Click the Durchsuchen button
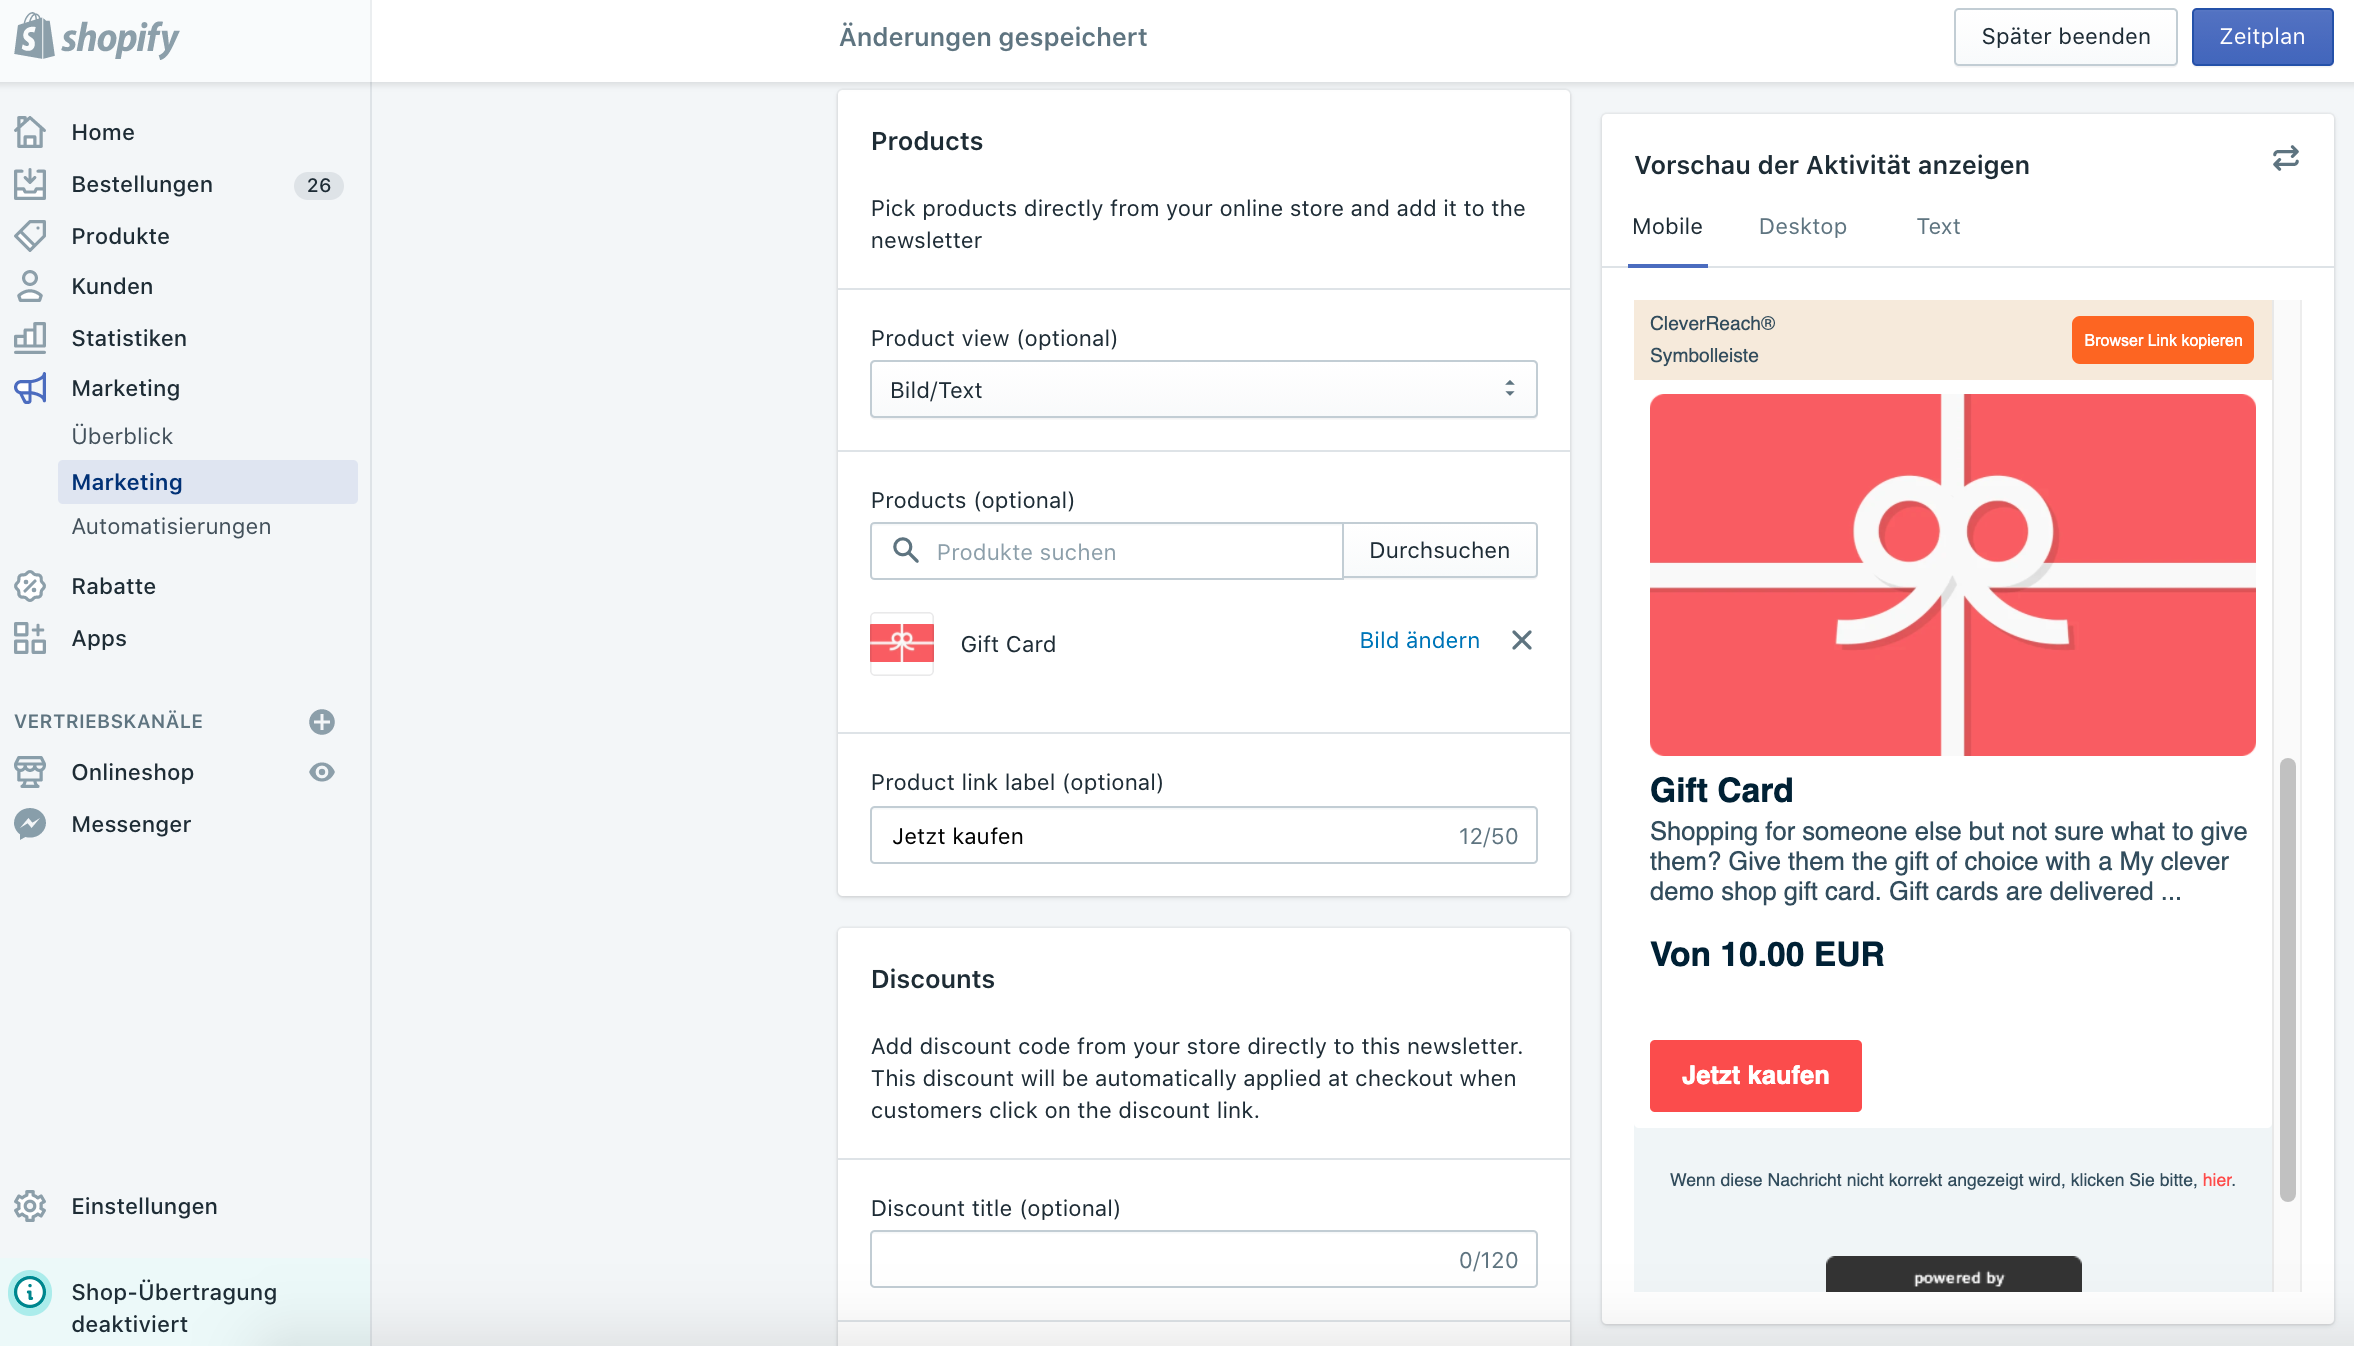 pos(1439,550)
